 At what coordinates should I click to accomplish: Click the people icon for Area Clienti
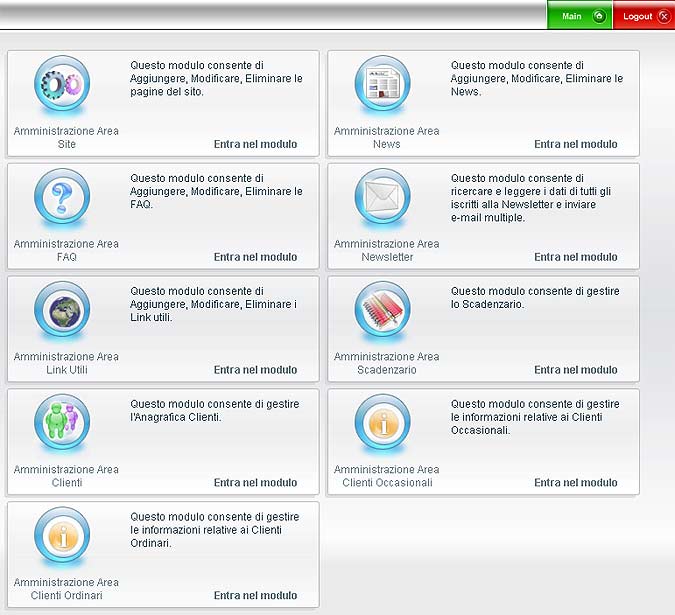62,422
